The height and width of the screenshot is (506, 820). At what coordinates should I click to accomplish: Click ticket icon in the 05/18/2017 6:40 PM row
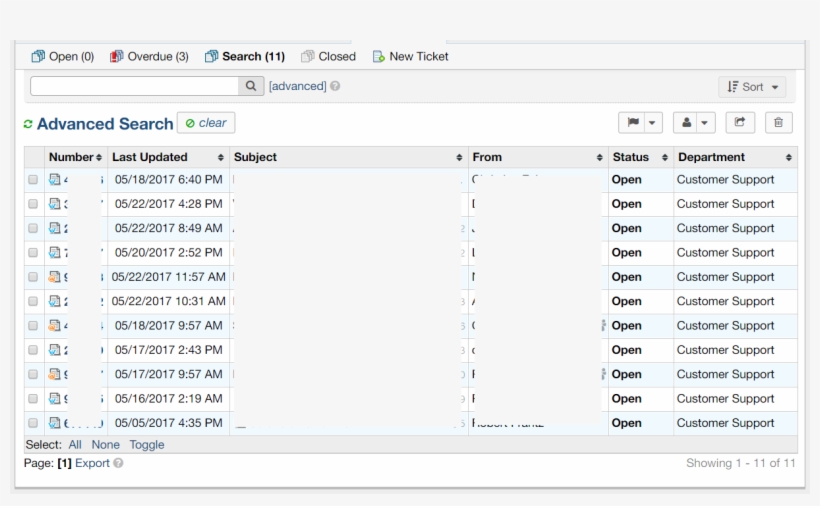[x=55, y=180]
